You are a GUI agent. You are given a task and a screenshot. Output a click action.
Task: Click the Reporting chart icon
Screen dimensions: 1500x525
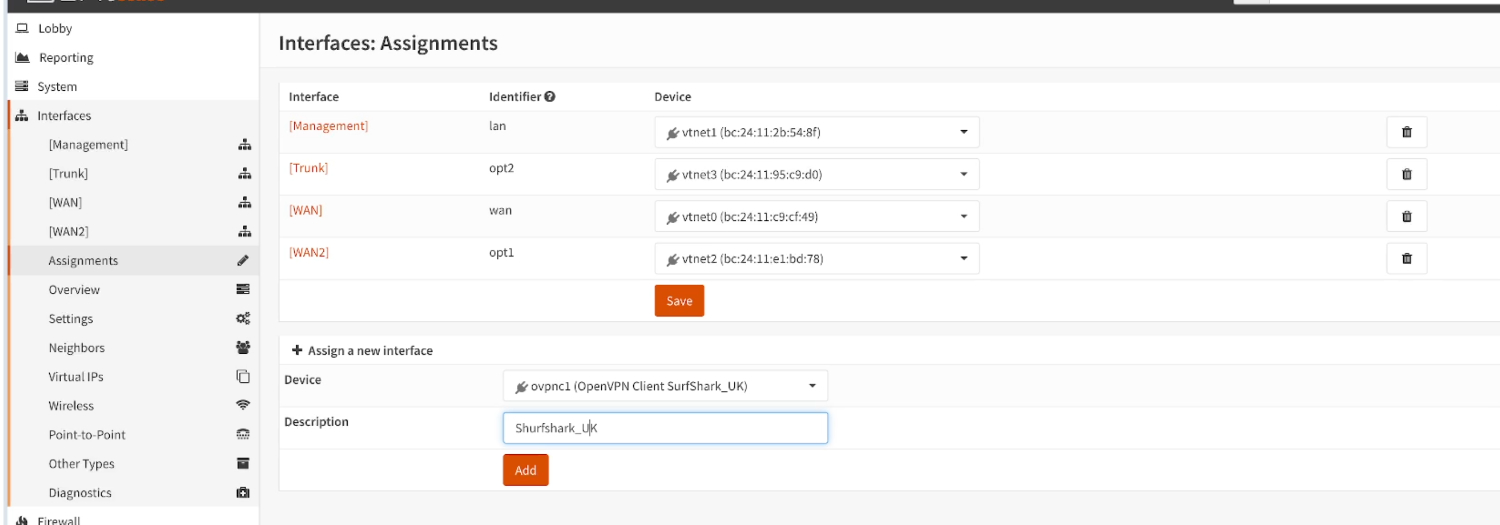tap(22, 58)
